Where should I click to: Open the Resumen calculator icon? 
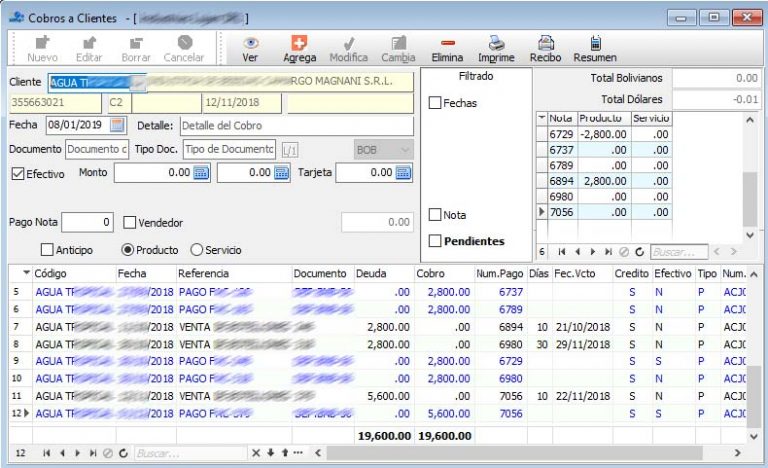[596, 43]
